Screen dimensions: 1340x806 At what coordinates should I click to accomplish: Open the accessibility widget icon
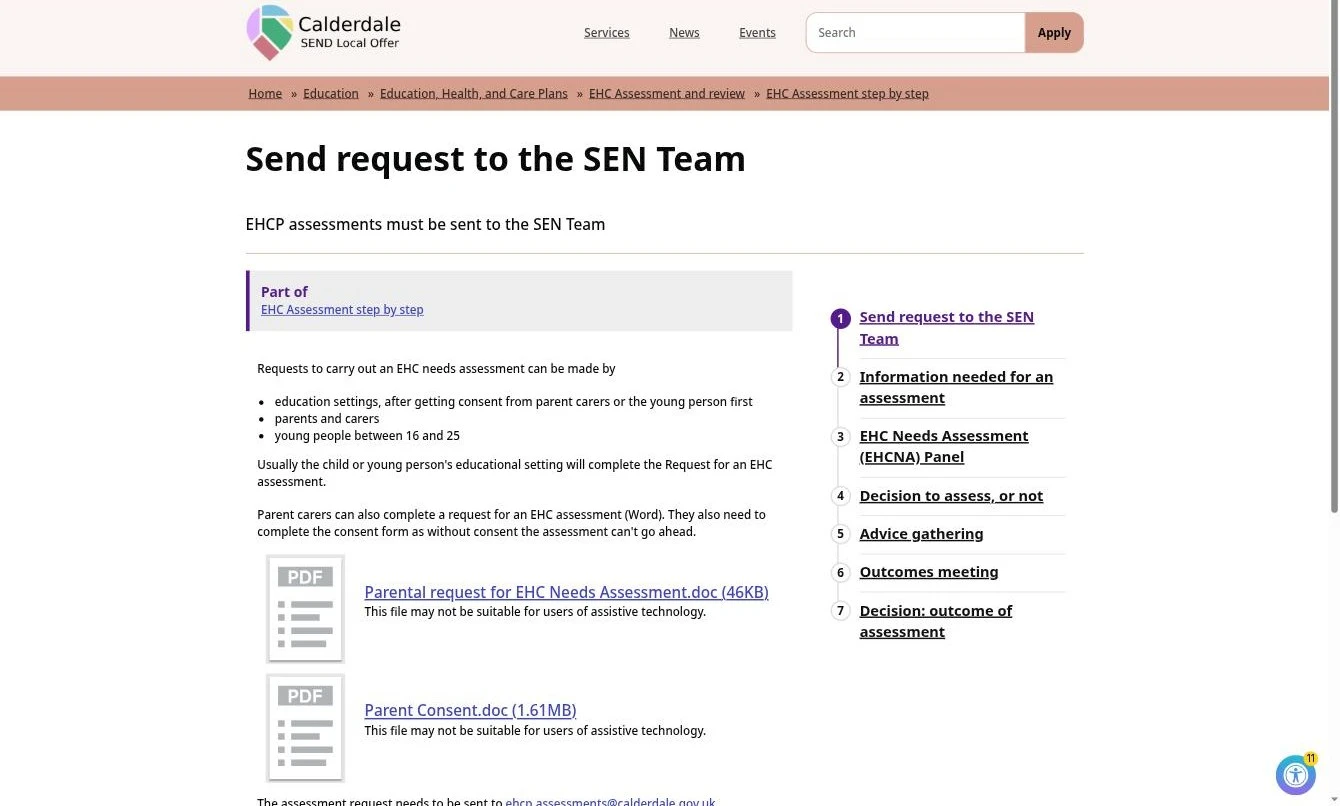tap(1296, 775)
